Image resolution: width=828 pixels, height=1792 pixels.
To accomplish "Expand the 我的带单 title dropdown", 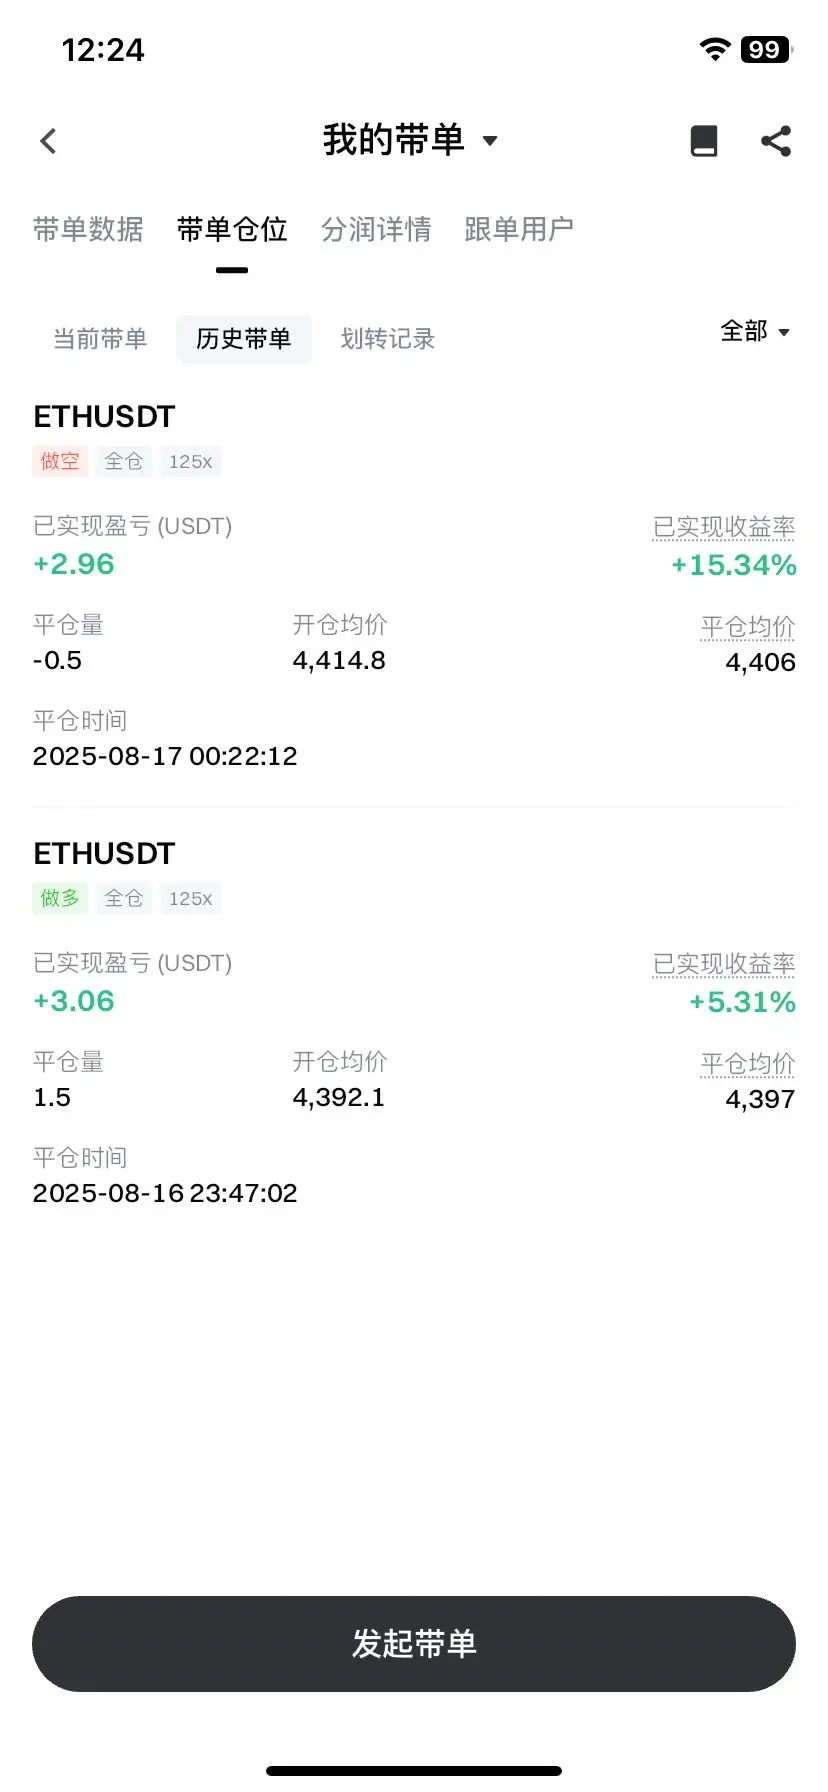I will tap(411, 140).
